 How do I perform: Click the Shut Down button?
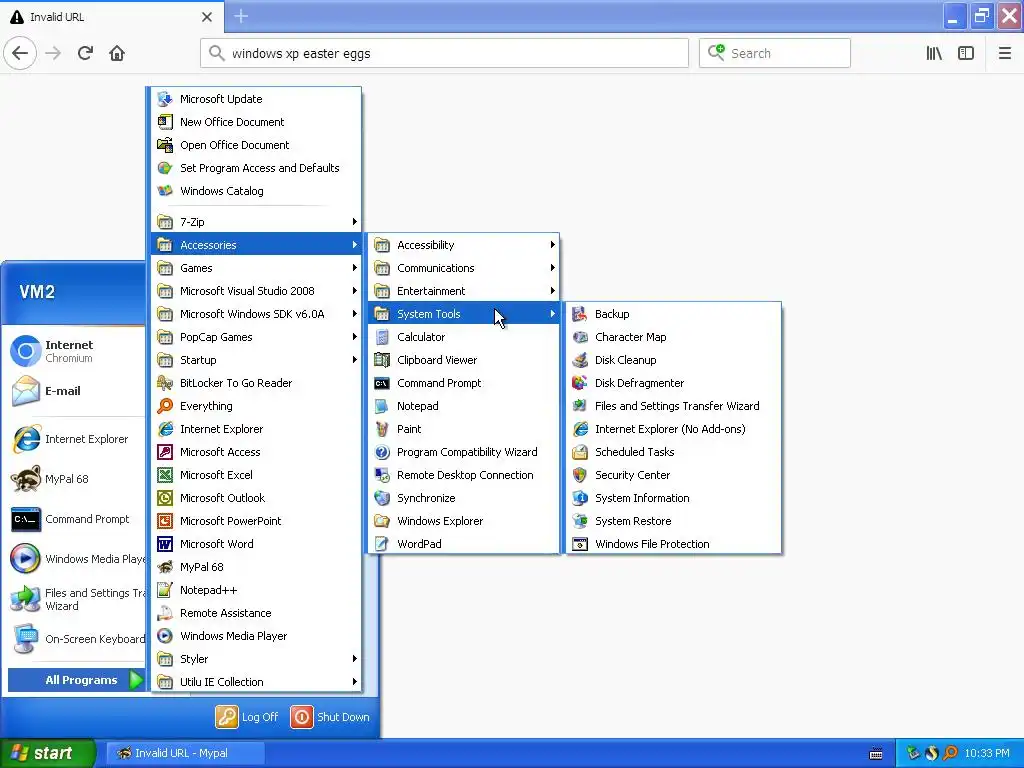(x=330, y=716)
